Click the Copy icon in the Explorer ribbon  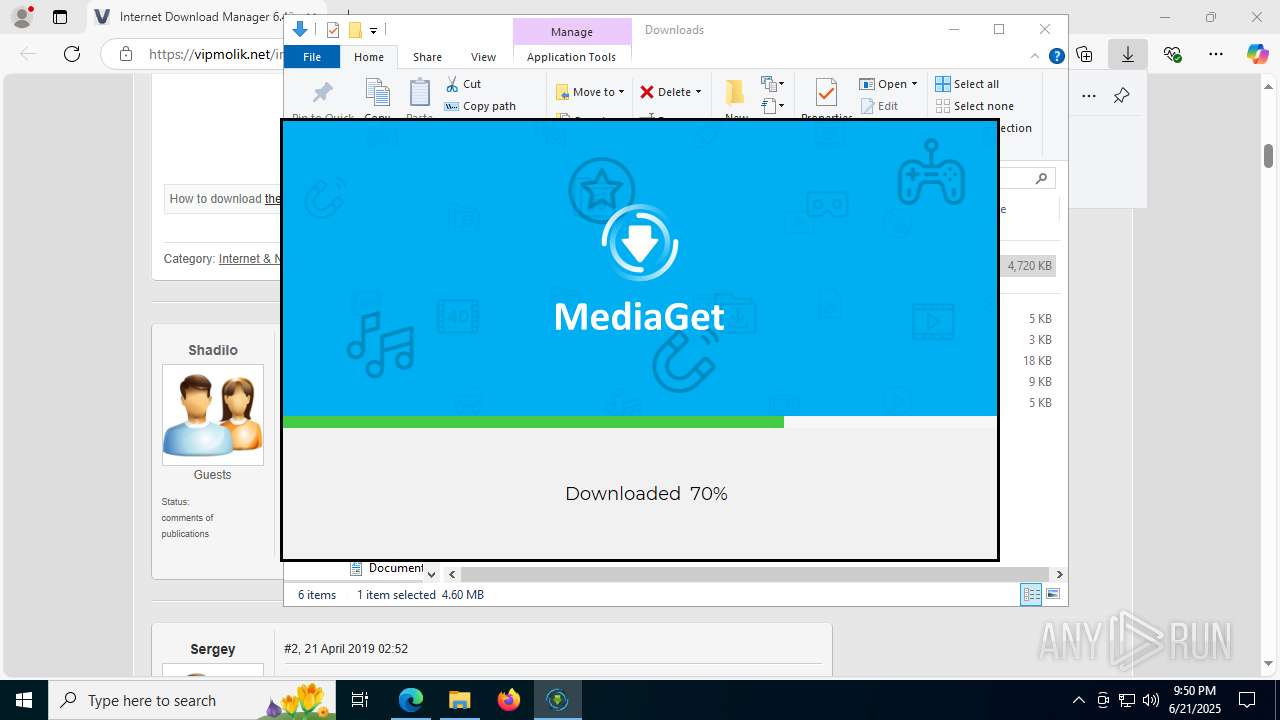coord(377,93)
